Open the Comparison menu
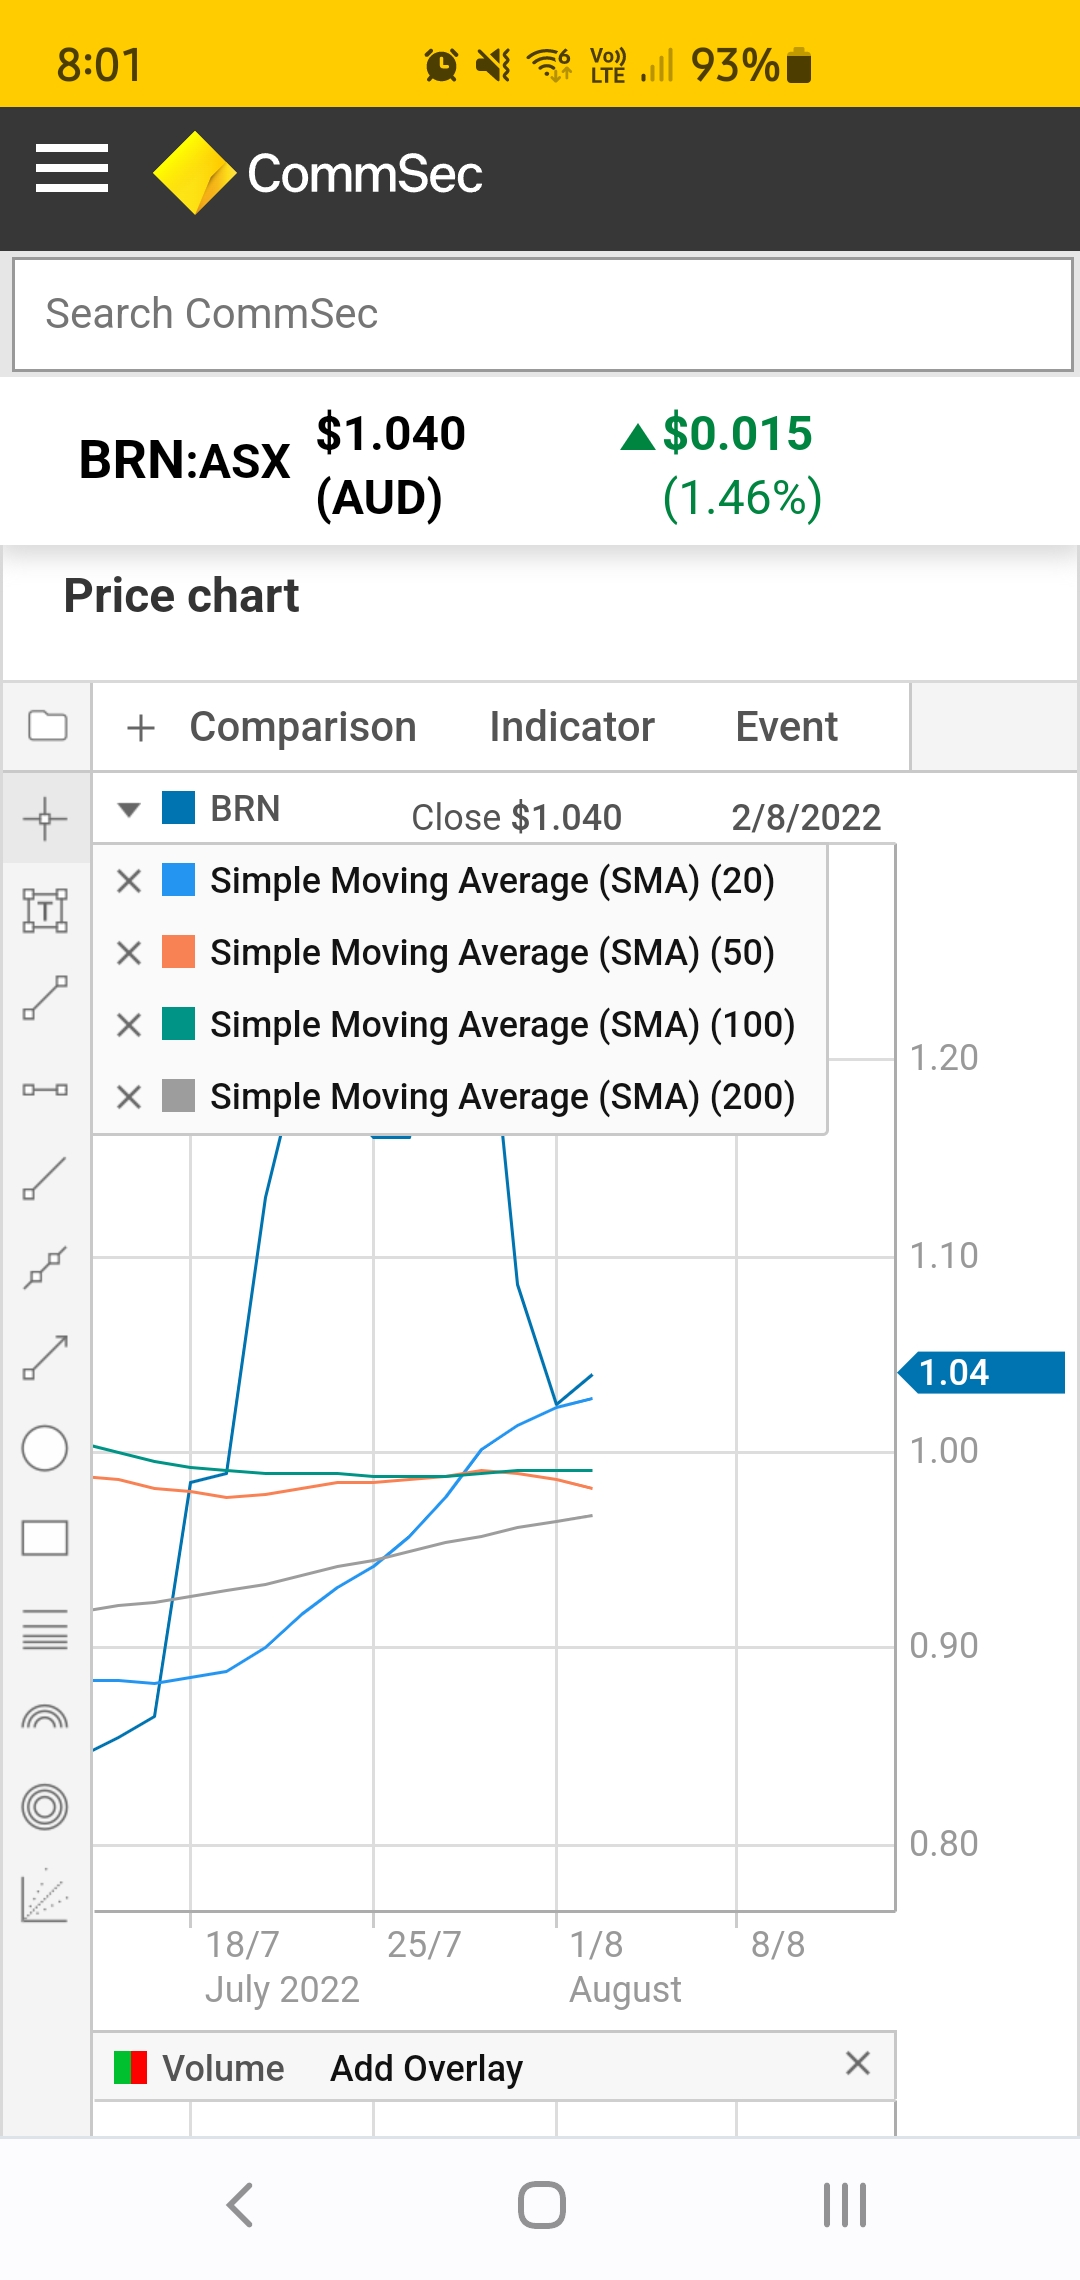This screenshot has width=1080, height=2280. tap(303, 727)
